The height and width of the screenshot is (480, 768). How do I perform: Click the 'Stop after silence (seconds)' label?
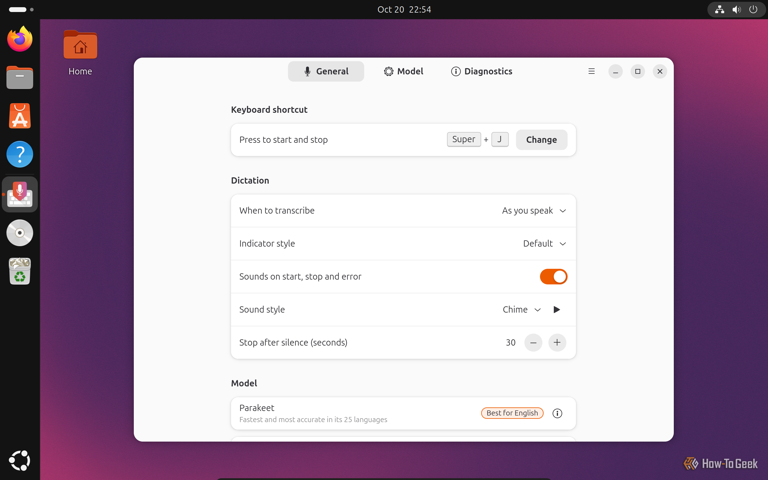pos(293,343)
